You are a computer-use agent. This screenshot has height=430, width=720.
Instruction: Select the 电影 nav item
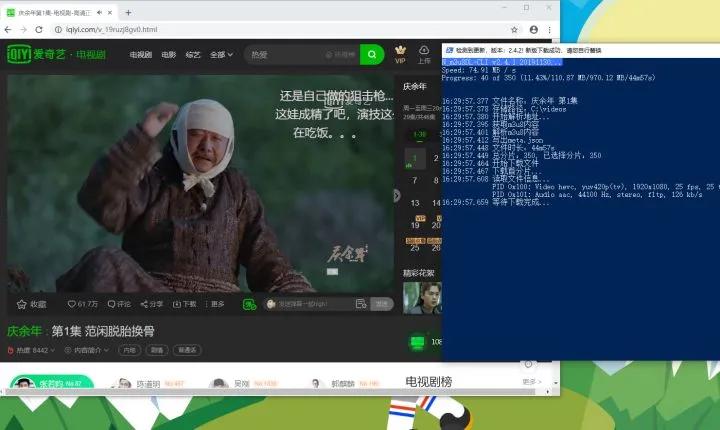tap(169, 55)
